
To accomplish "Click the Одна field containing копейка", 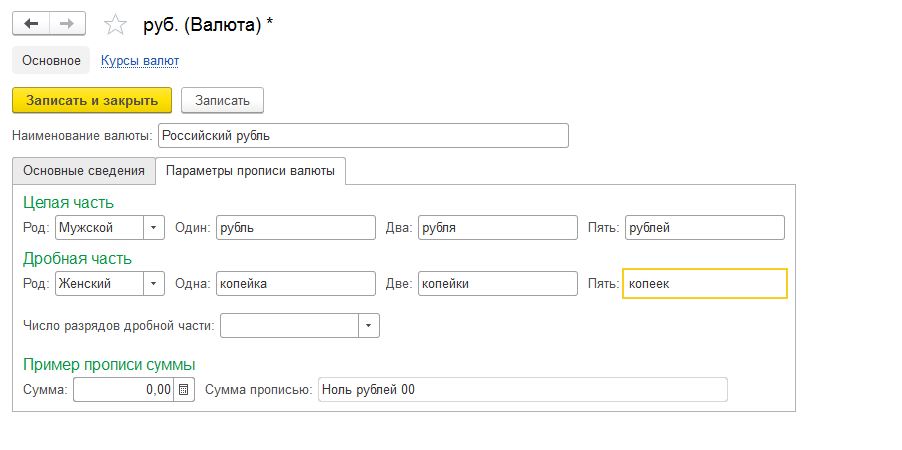I will point(295,284).
